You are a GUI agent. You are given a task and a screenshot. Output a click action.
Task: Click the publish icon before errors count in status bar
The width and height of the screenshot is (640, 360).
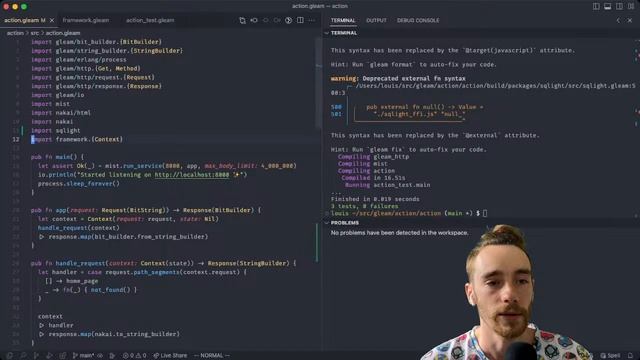pos(112,356)
